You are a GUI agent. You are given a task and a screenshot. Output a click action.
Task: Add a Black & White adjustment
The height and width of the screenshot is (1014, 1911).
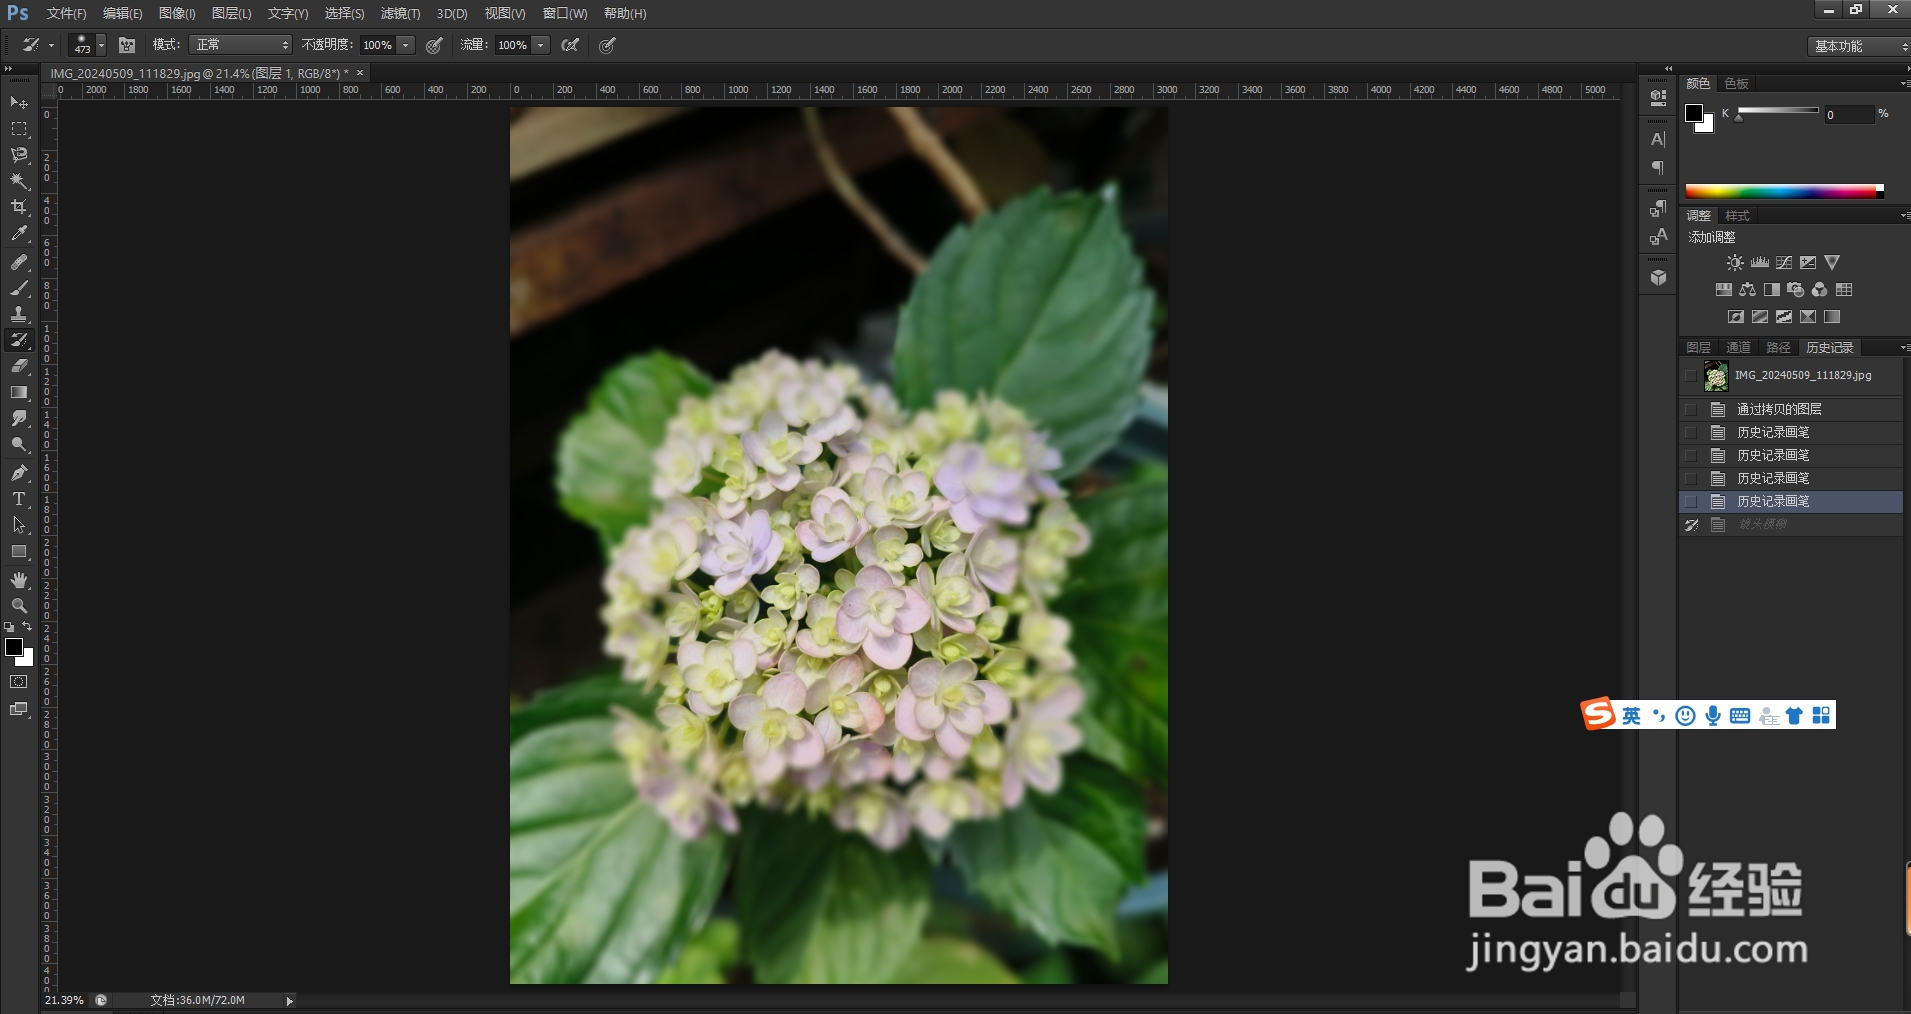coord(1771,290)
